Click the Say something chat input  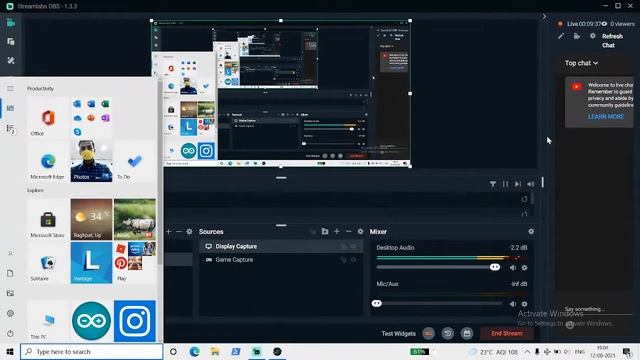pyautogui.click(x=598, y=309)
